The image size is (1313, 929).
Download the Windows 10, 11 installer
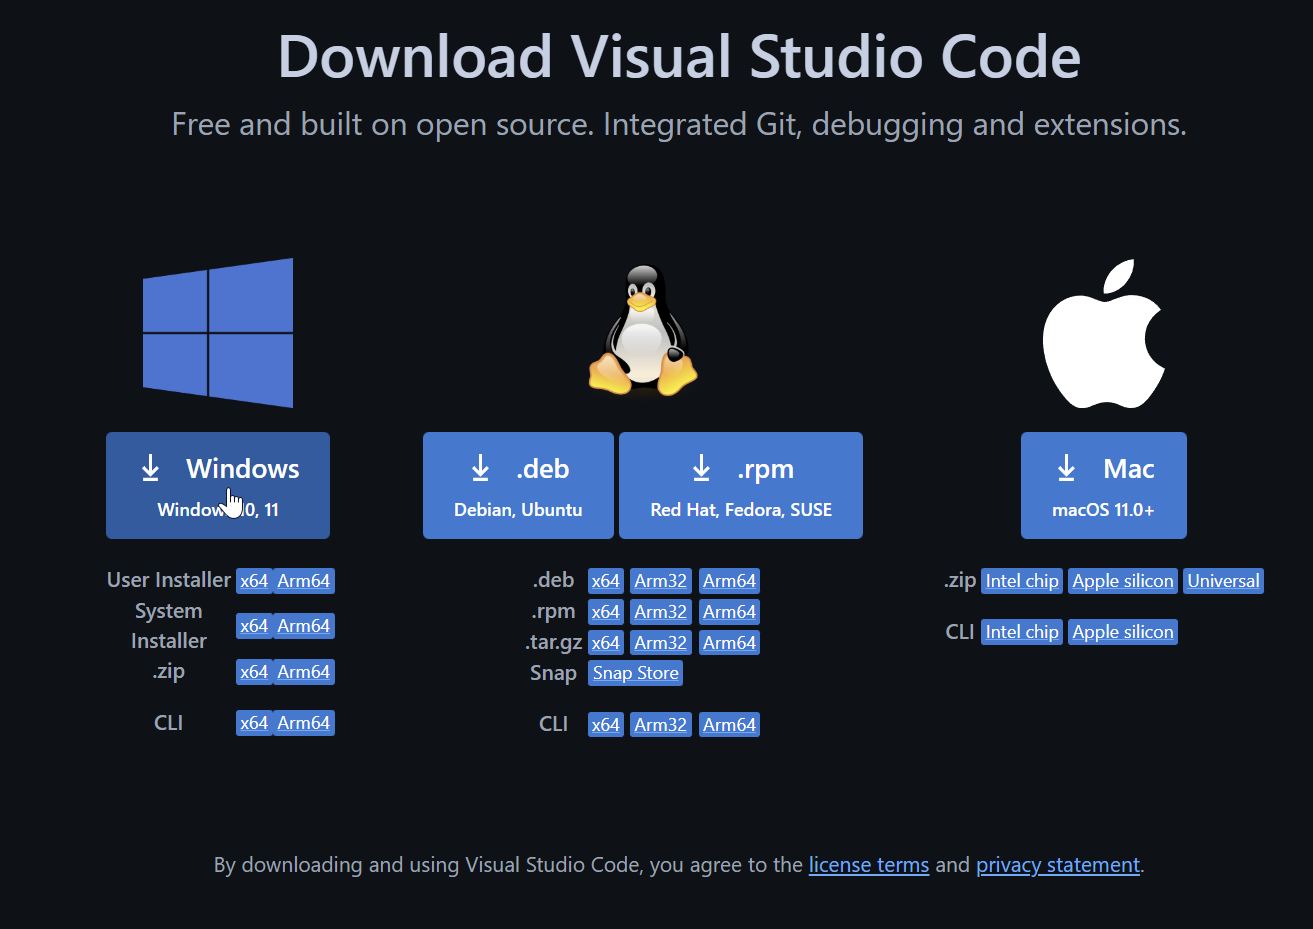[x=218, y=485]
